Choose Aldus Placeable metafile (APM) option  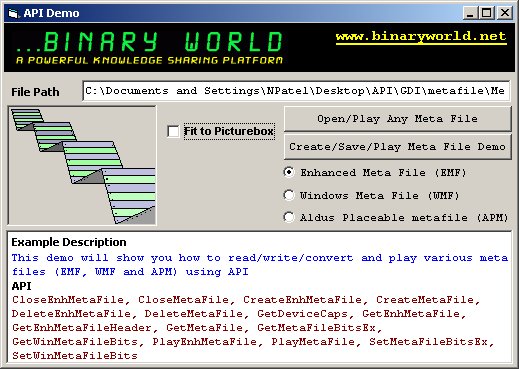289,217
